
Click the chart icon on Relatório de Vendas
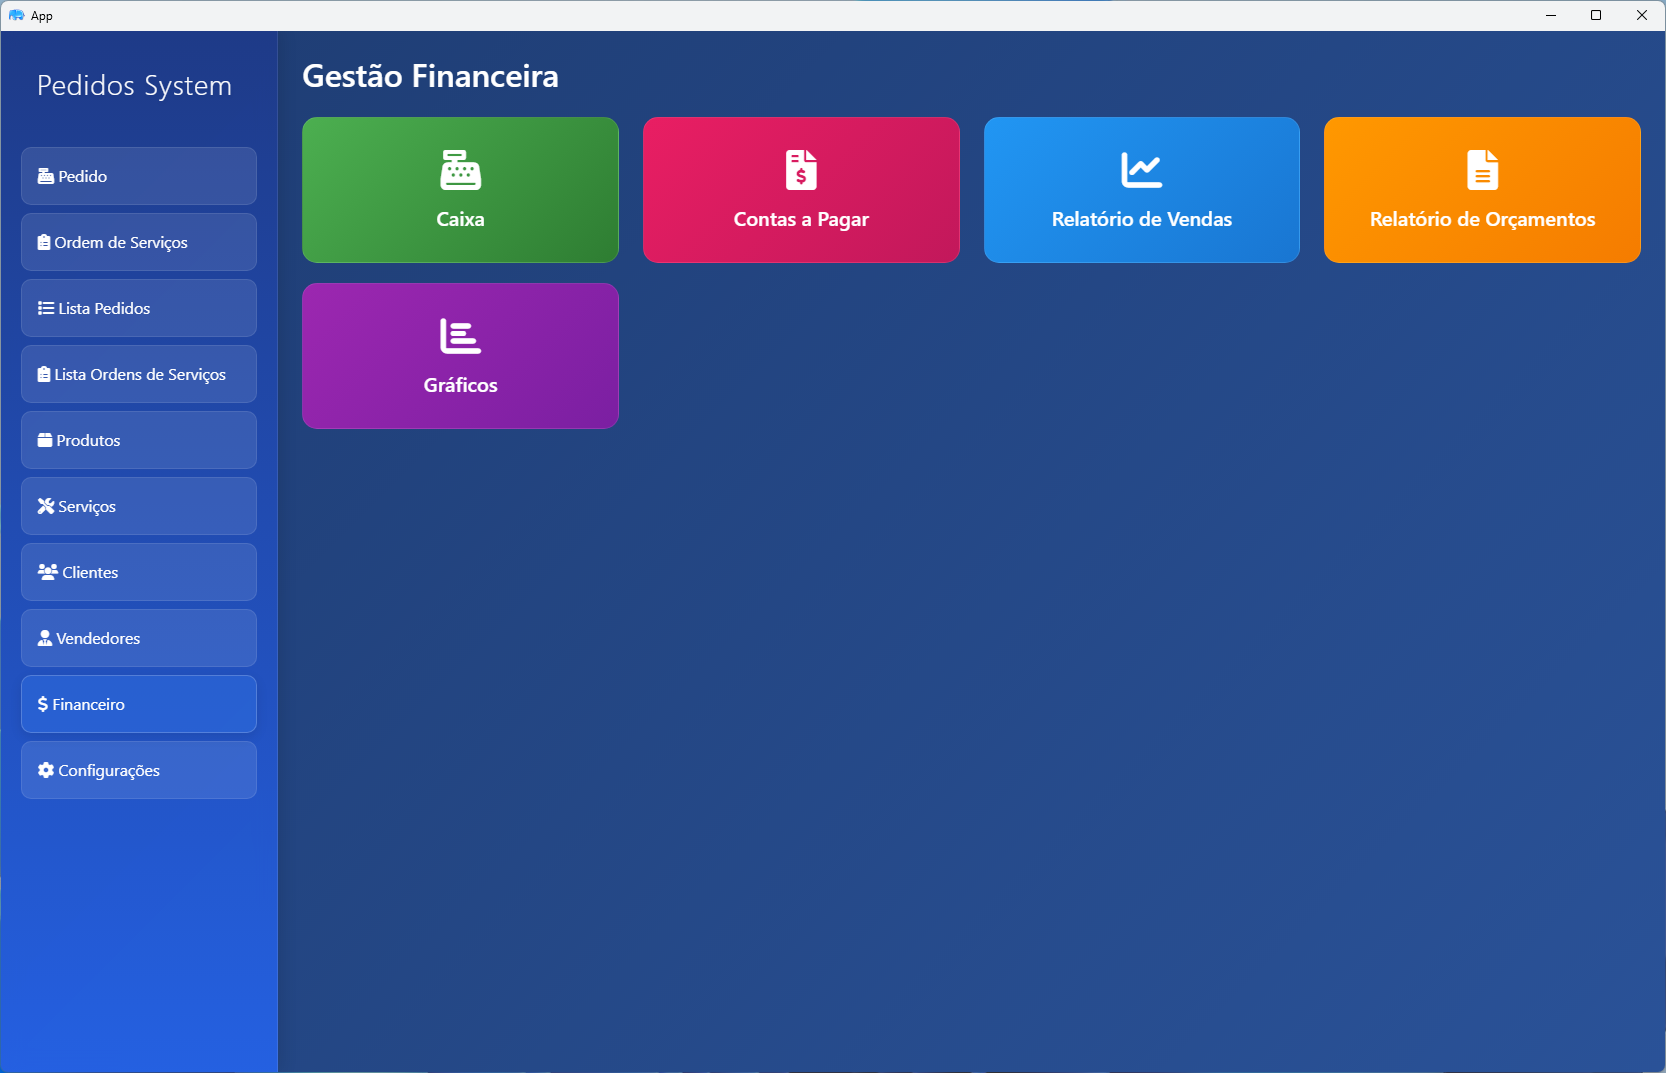1141,170
